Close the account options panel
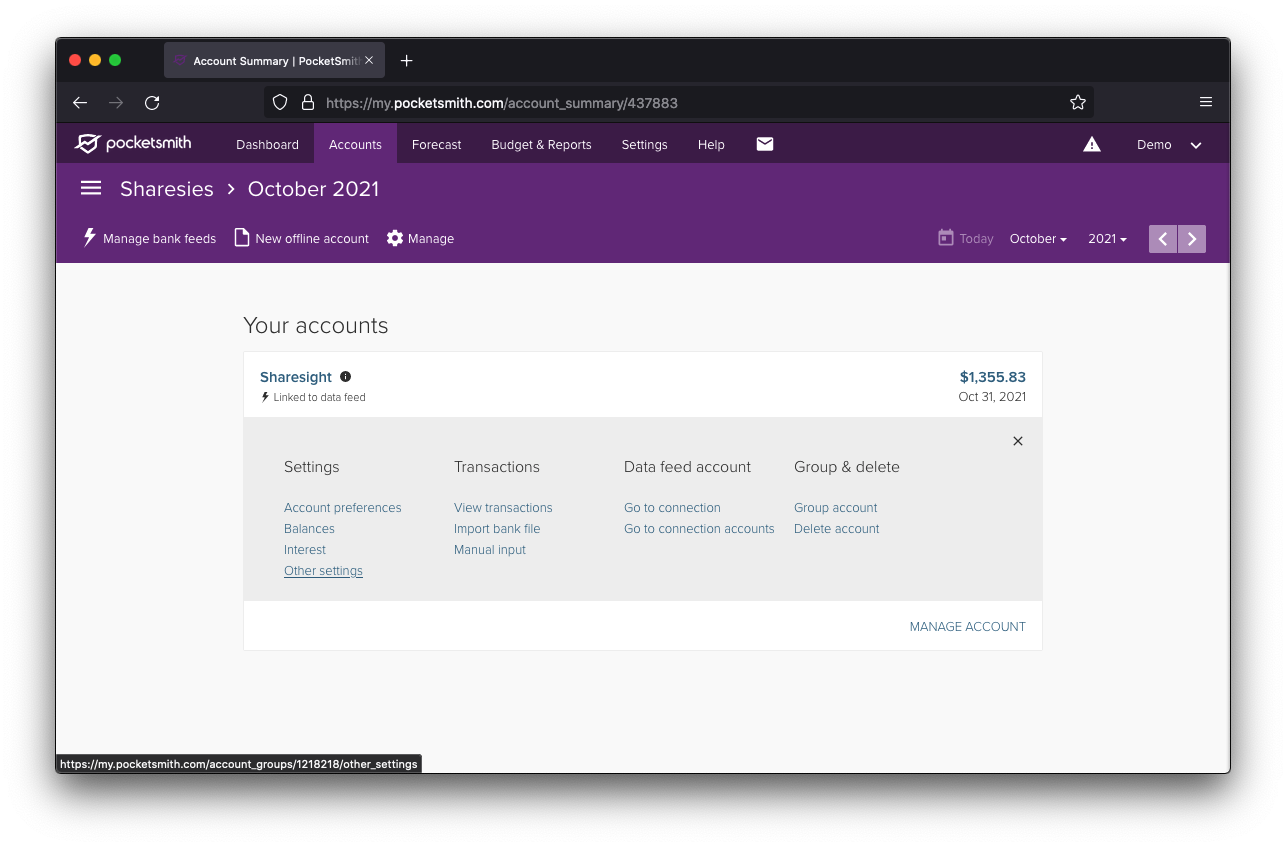 (1017, 441)
